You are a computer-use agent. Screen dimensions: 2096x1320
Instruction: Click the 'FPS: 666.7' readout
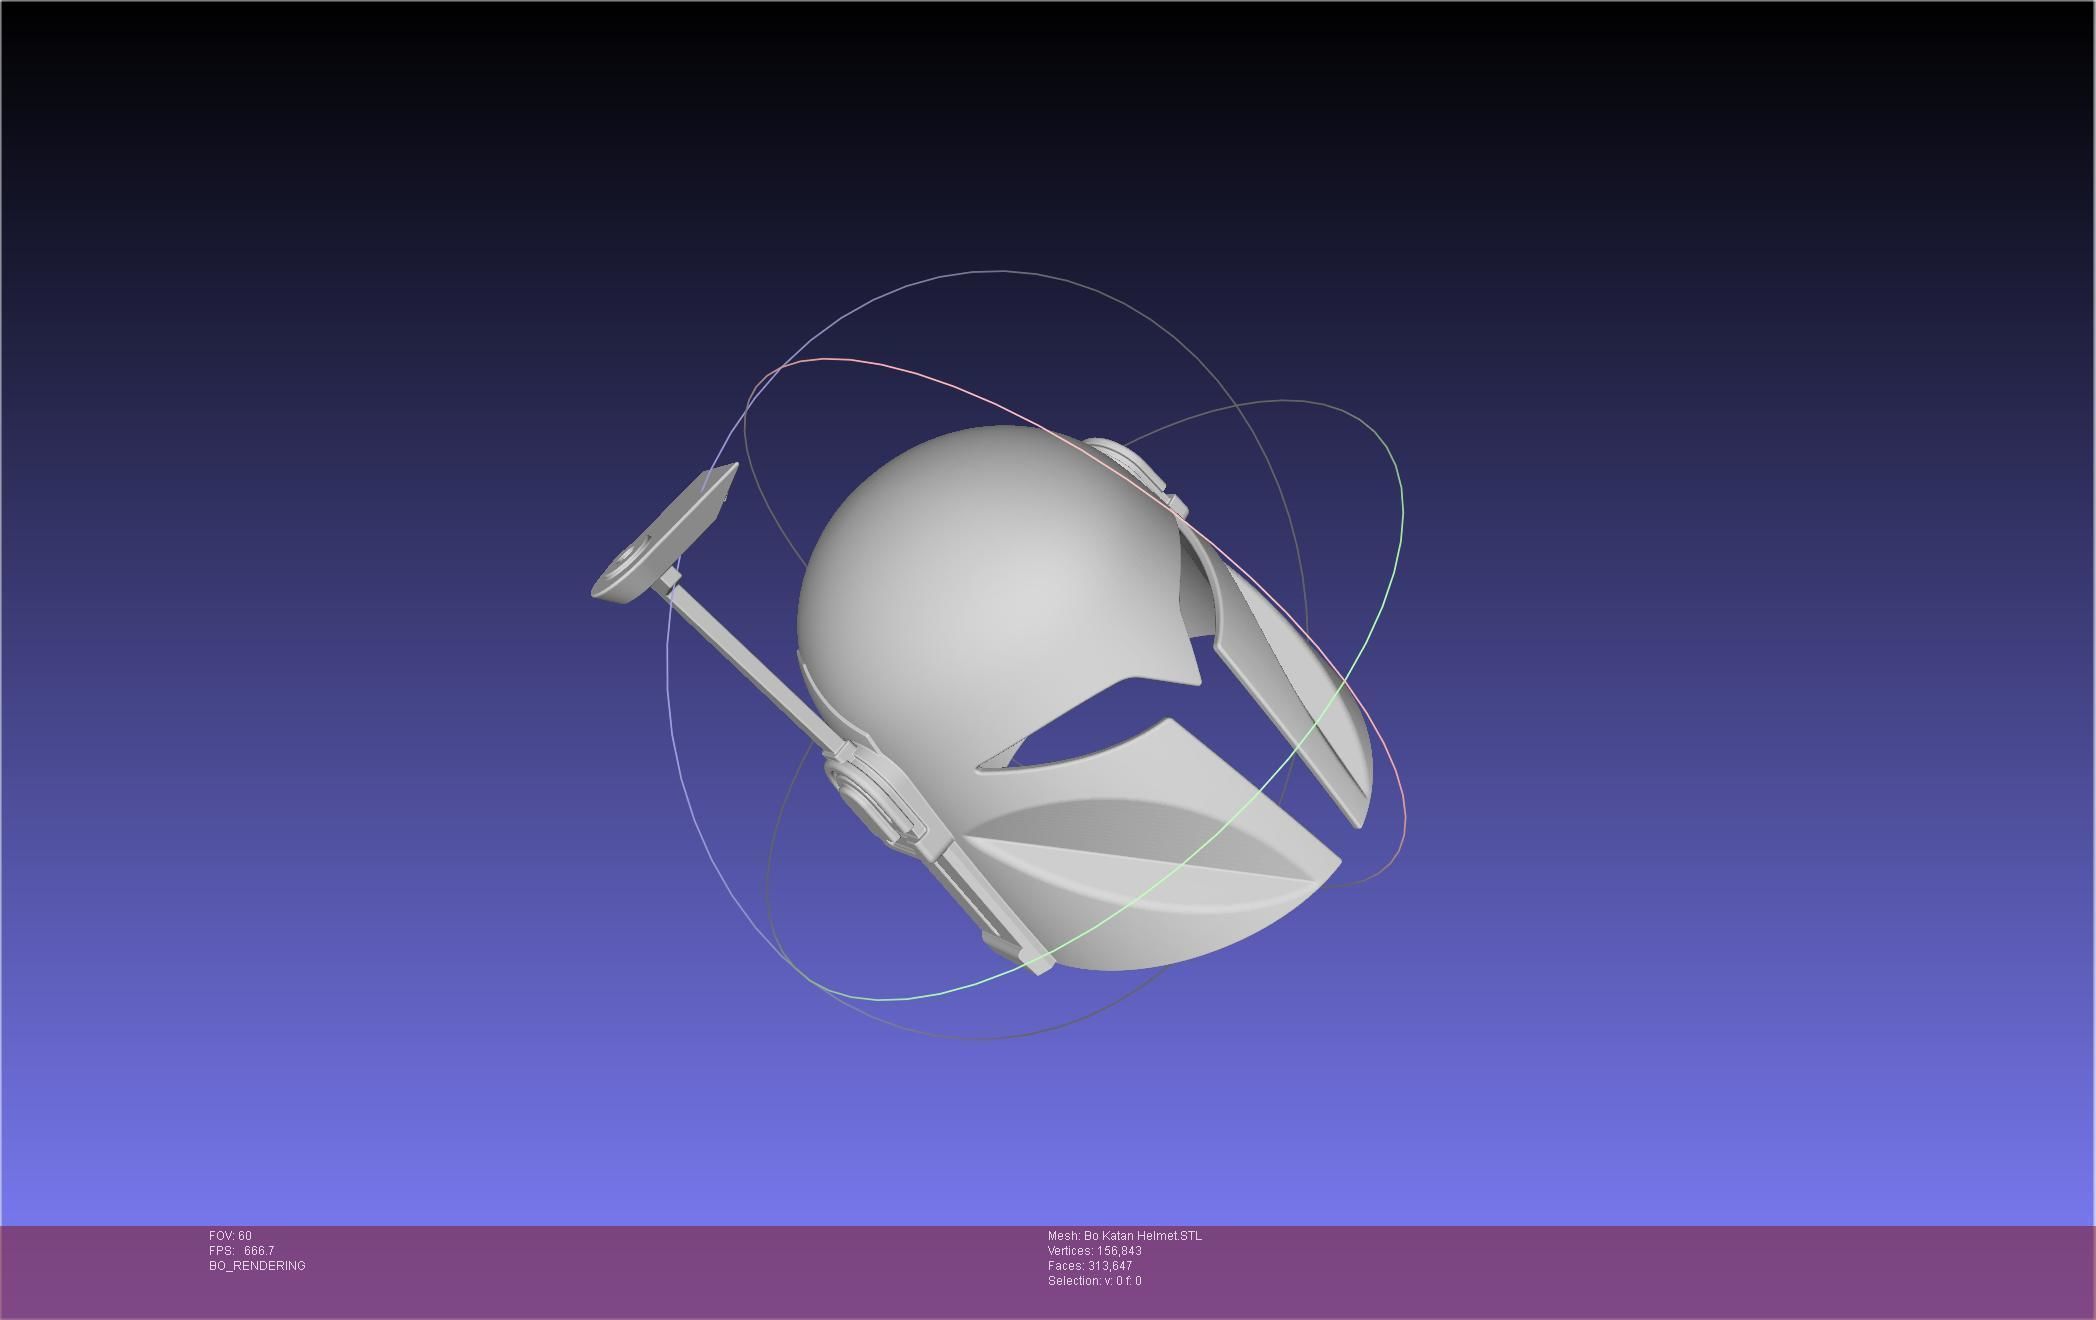pyautogui.click(x=241, y=1251)
